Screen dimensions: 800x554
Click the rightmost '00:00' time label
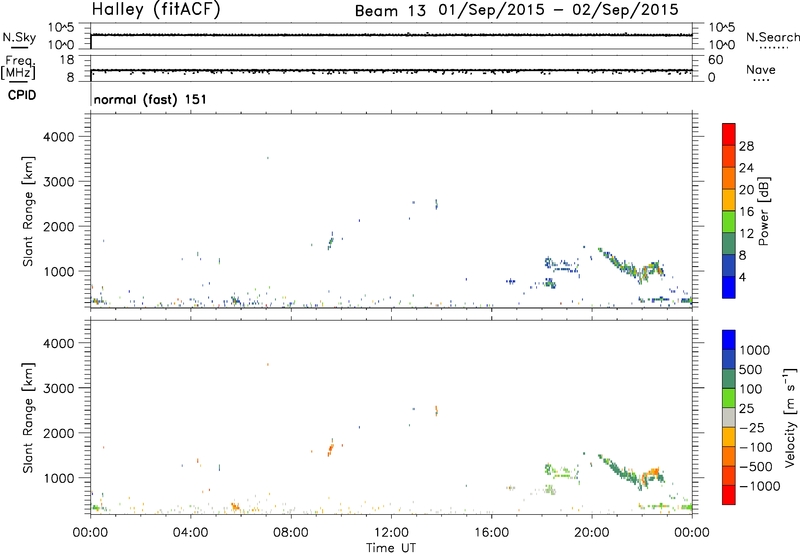click(692, 533)
